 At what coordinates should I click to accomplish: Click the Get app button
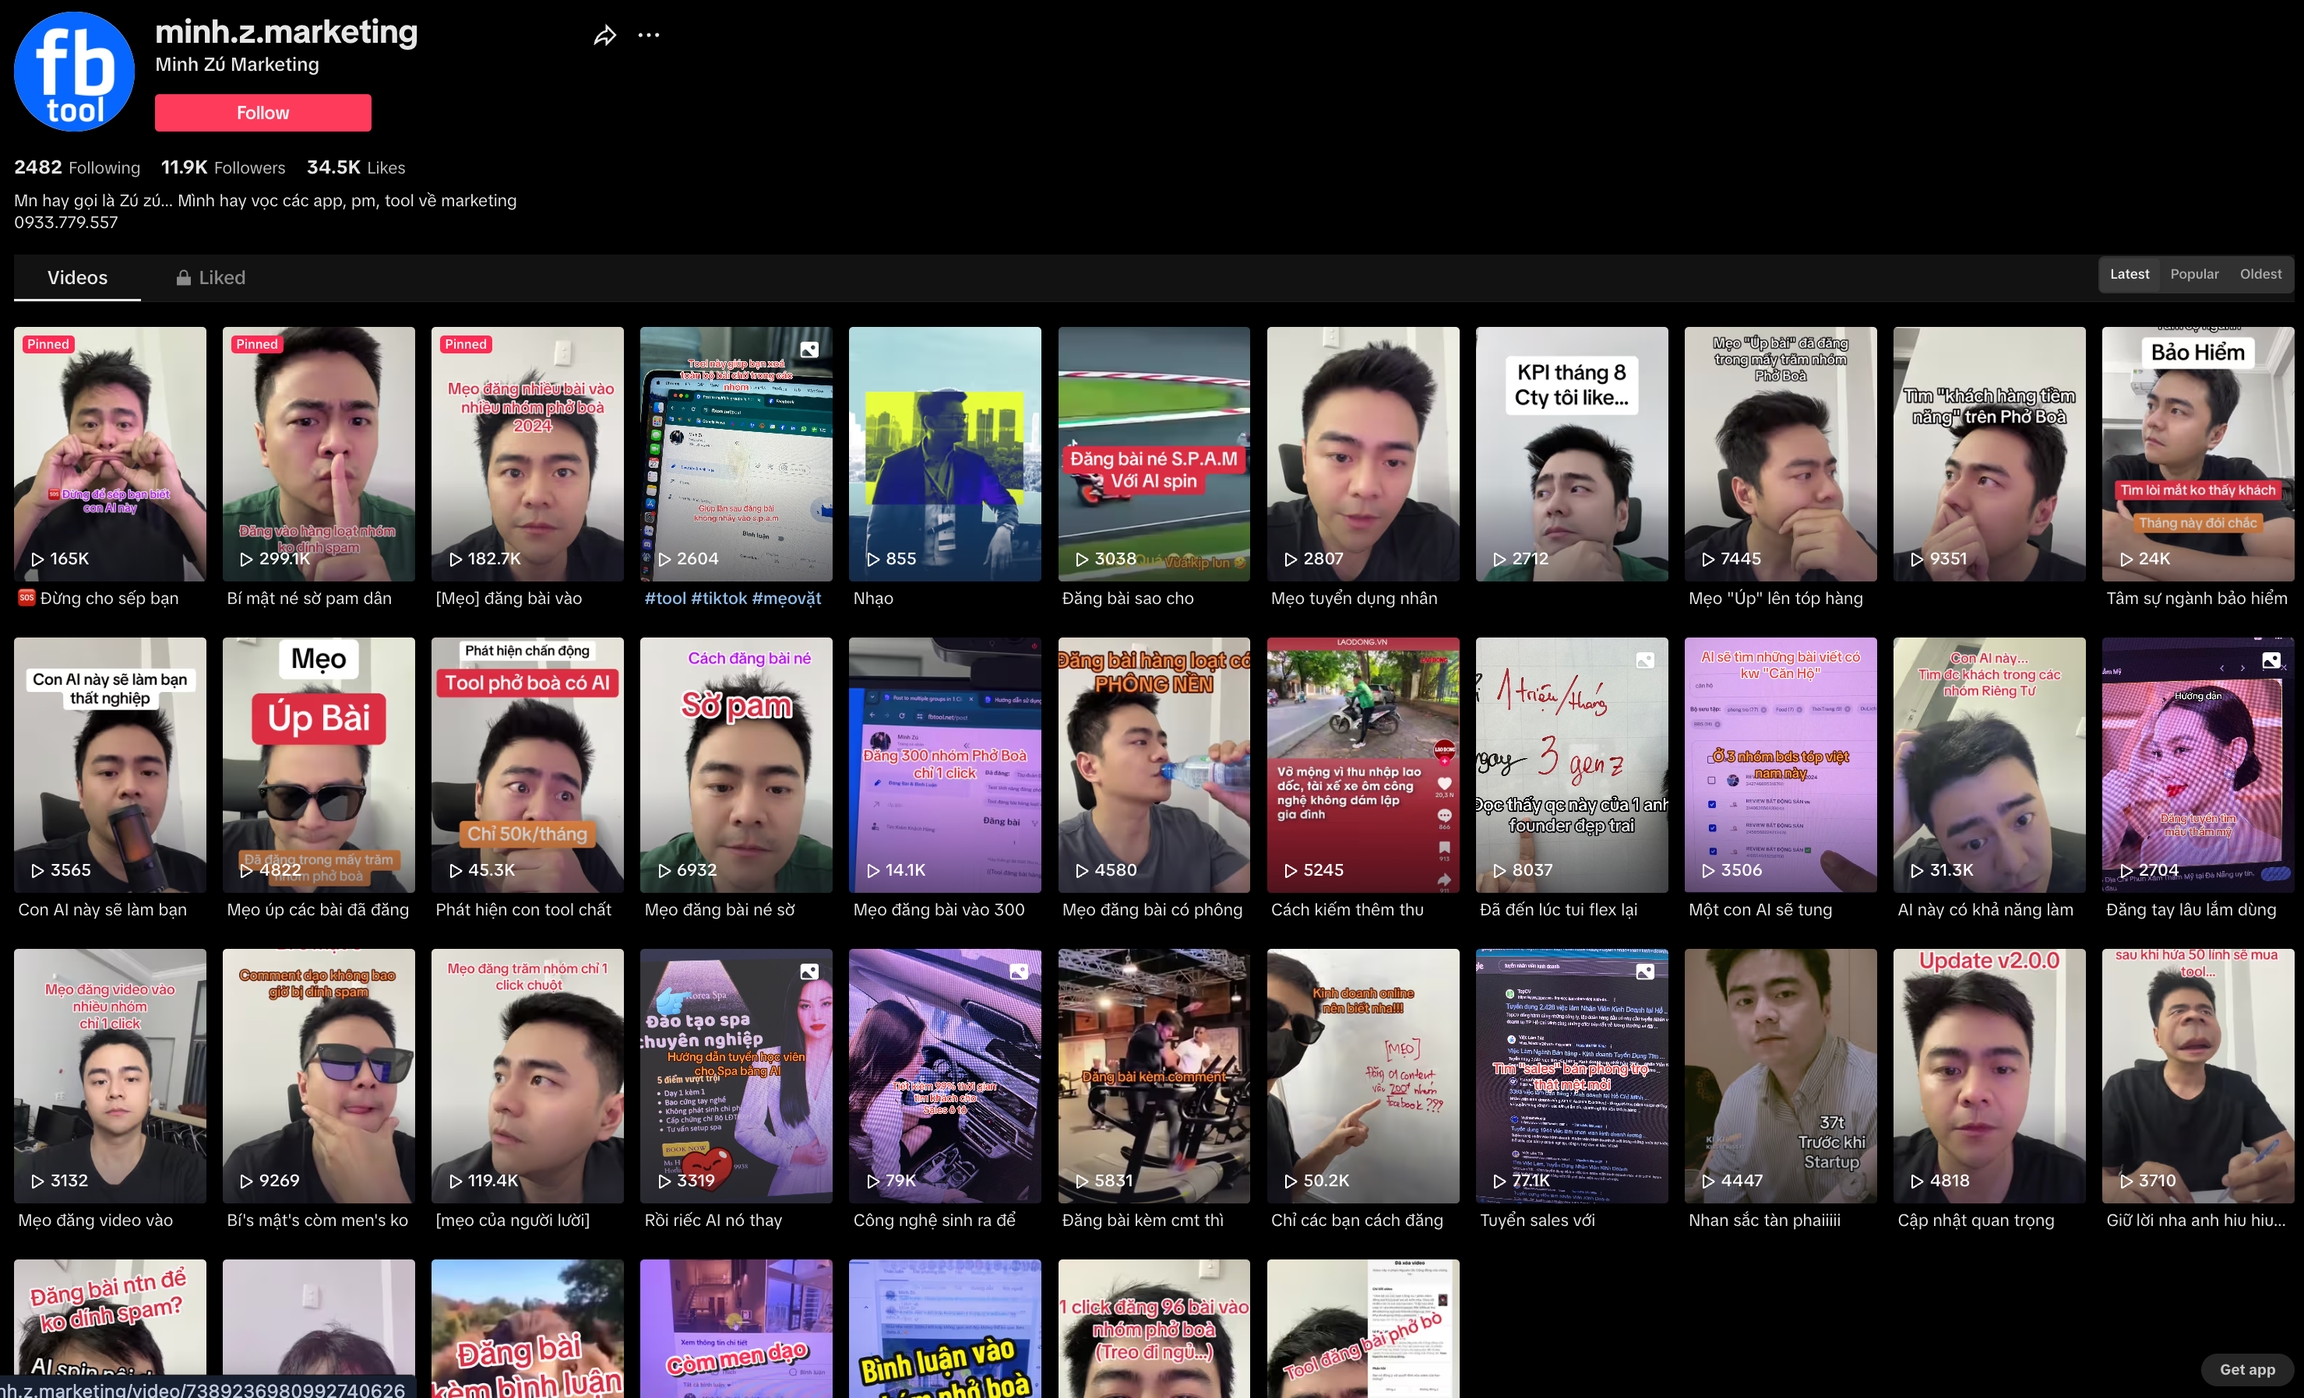[x=2247, y=1369]
